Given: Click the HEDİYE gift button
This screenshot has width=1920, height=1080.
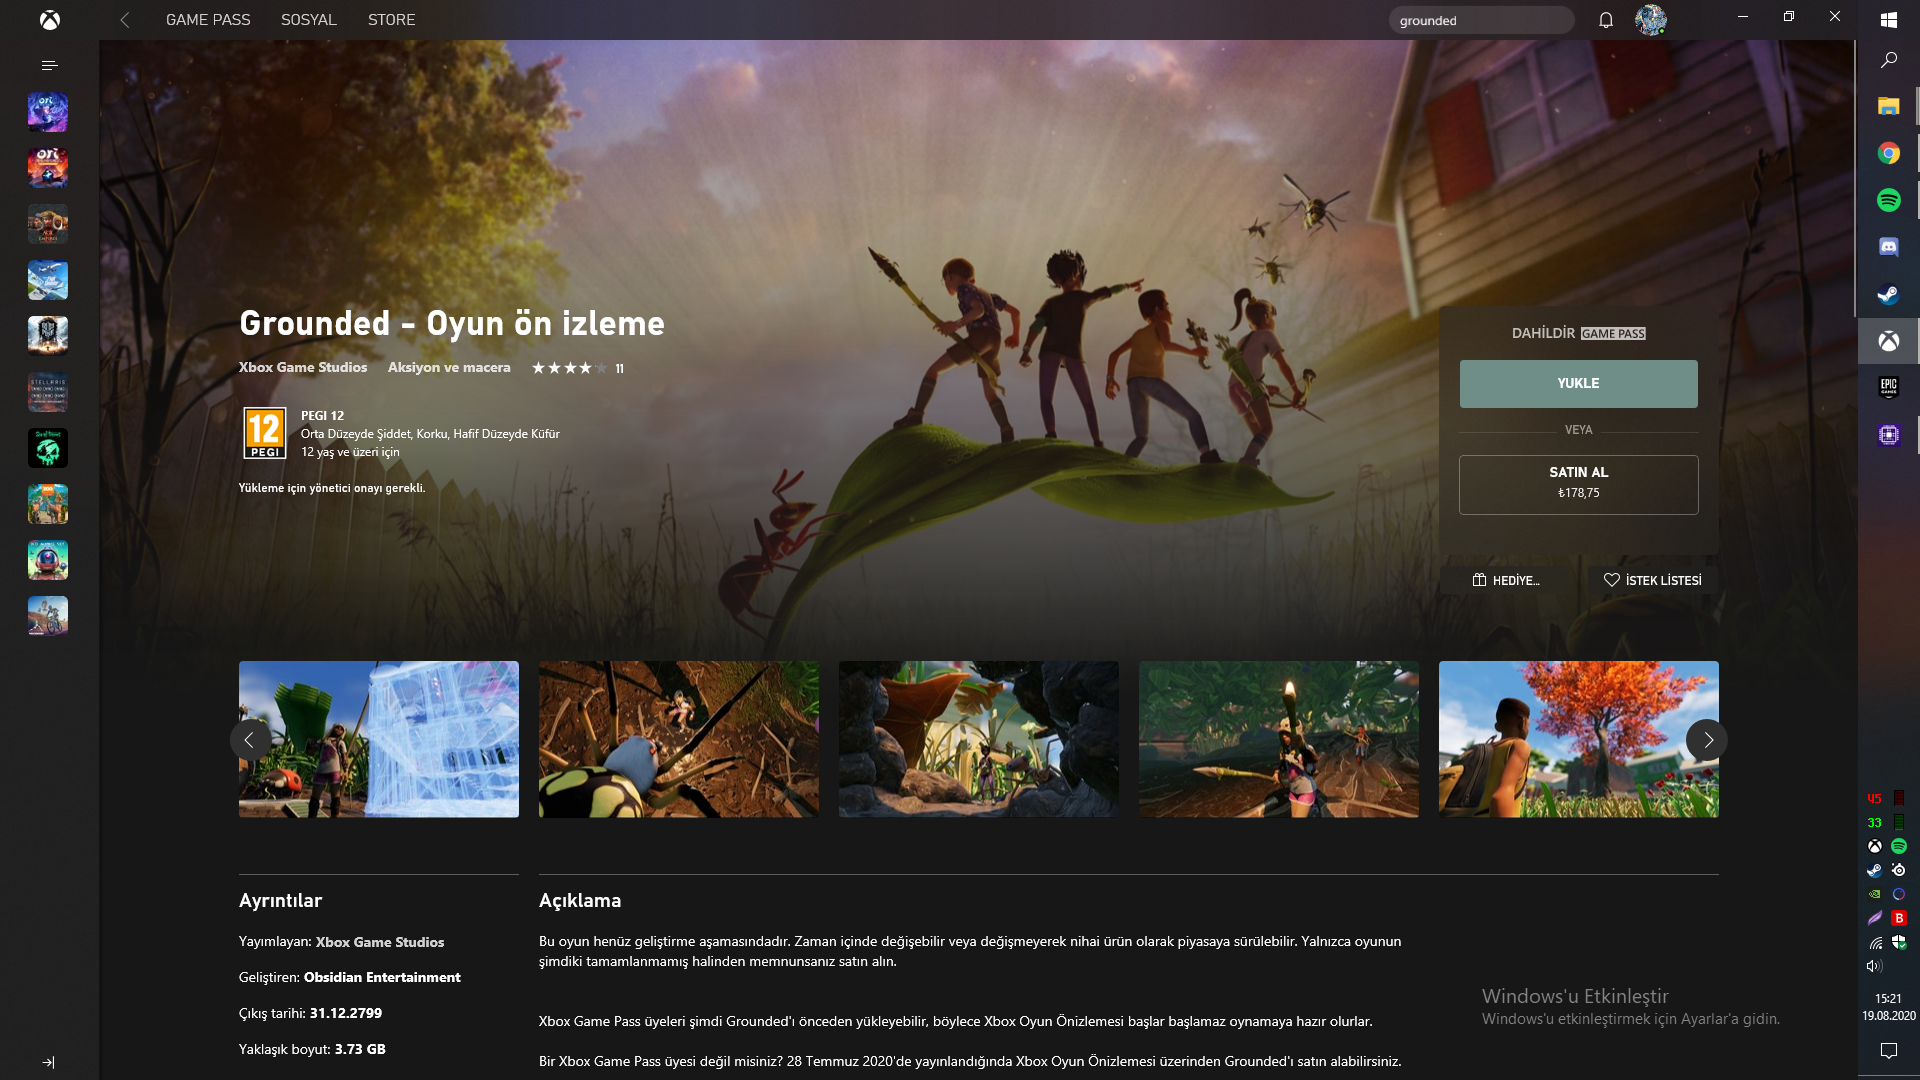Looking at the screenshot, I should point(1506,580).
